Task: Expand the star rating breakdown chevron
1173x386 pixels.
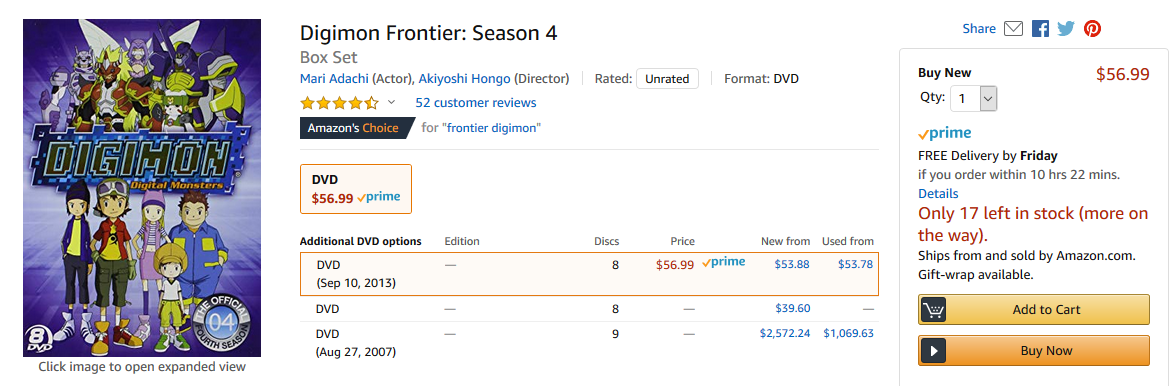Action: [x=391, y=102]
